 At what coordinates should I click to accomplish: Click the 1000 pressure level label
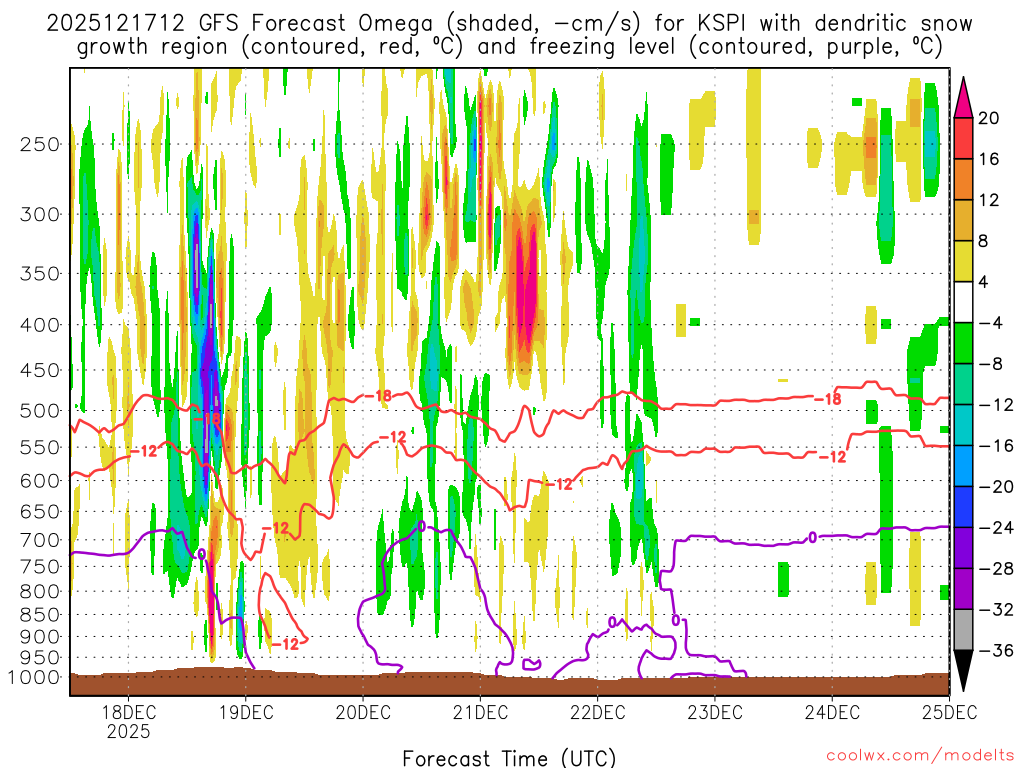[34, 677]
